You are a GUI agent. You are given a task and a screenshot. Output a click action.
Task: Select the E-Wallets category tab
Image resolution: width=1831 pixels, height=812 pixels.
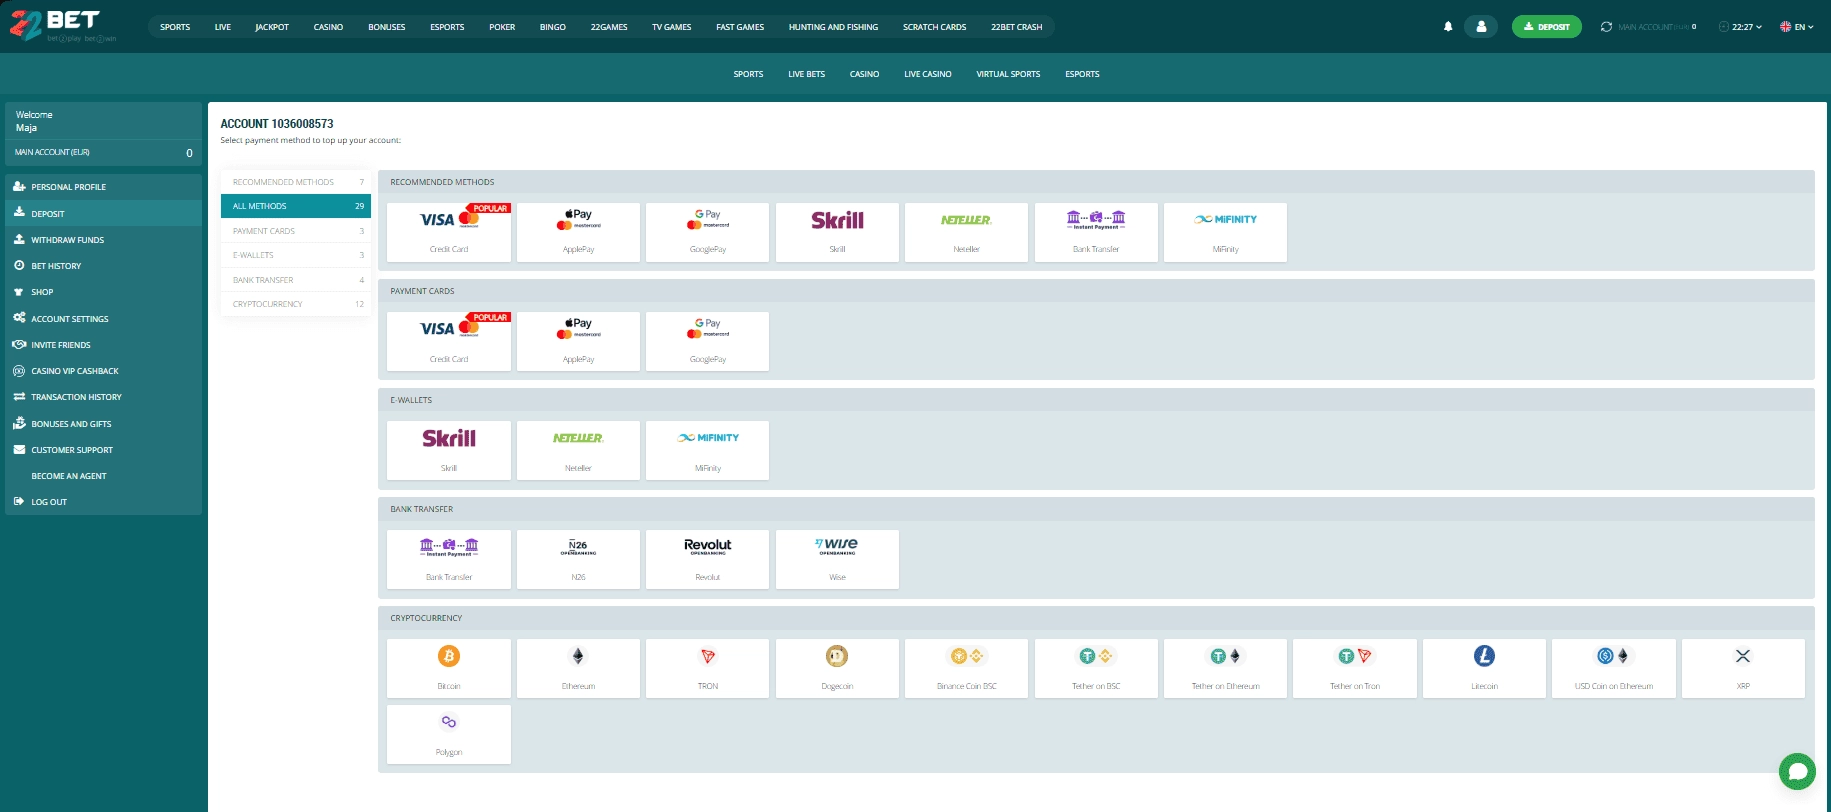pos(295,255)
